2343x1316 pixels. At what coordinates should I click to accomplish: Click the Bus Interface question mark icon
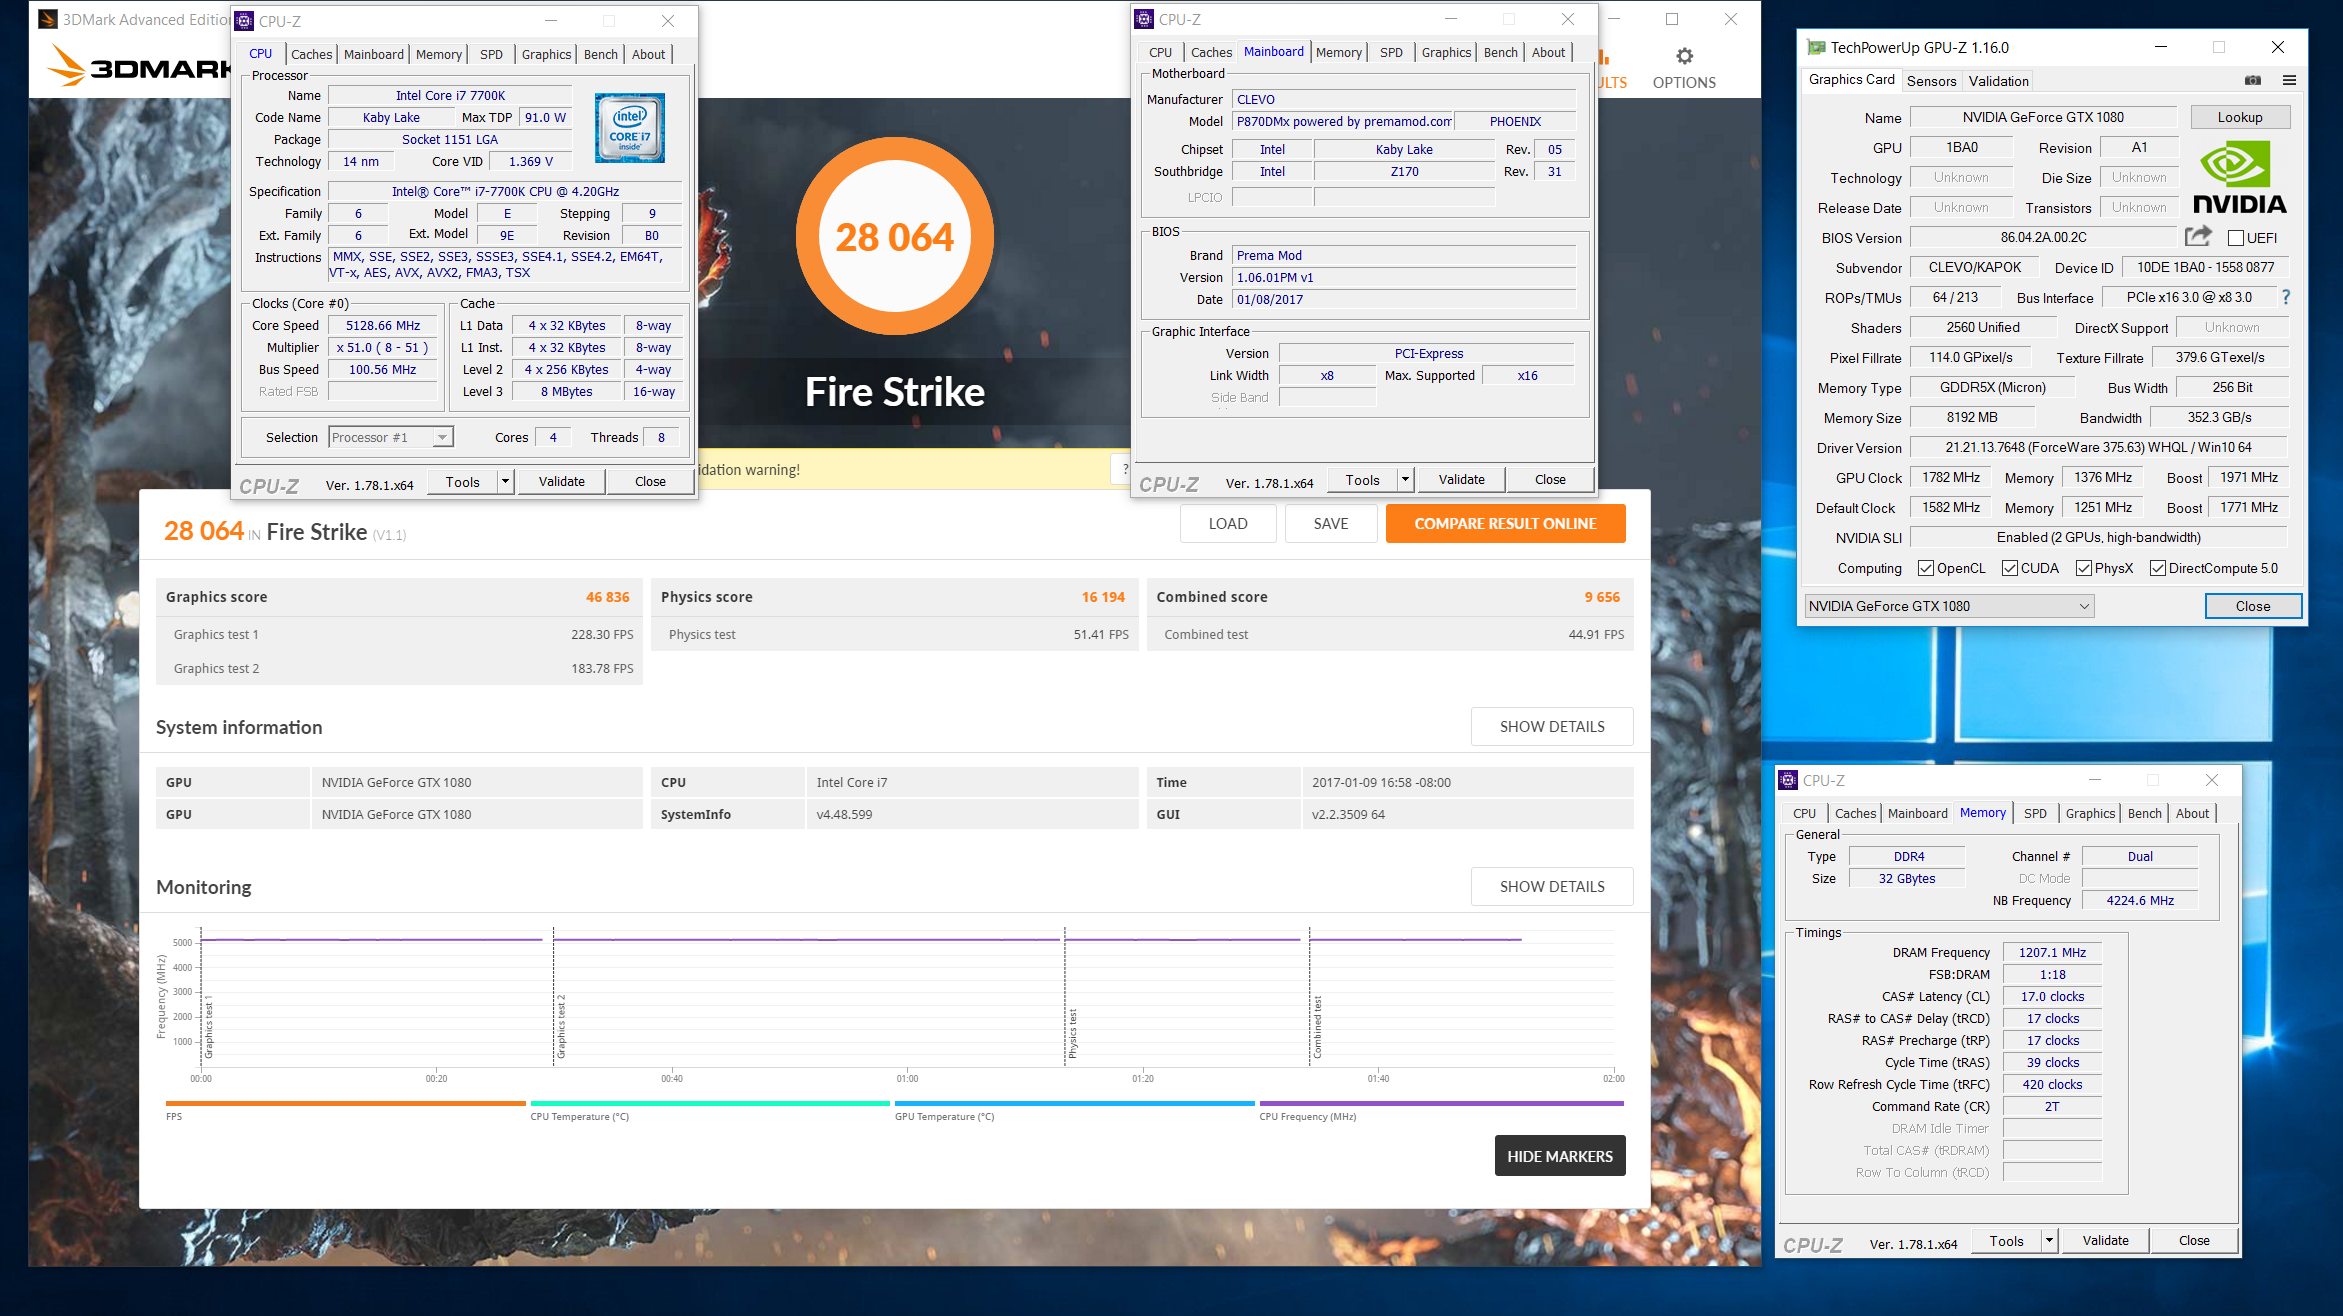point(2286,297)
